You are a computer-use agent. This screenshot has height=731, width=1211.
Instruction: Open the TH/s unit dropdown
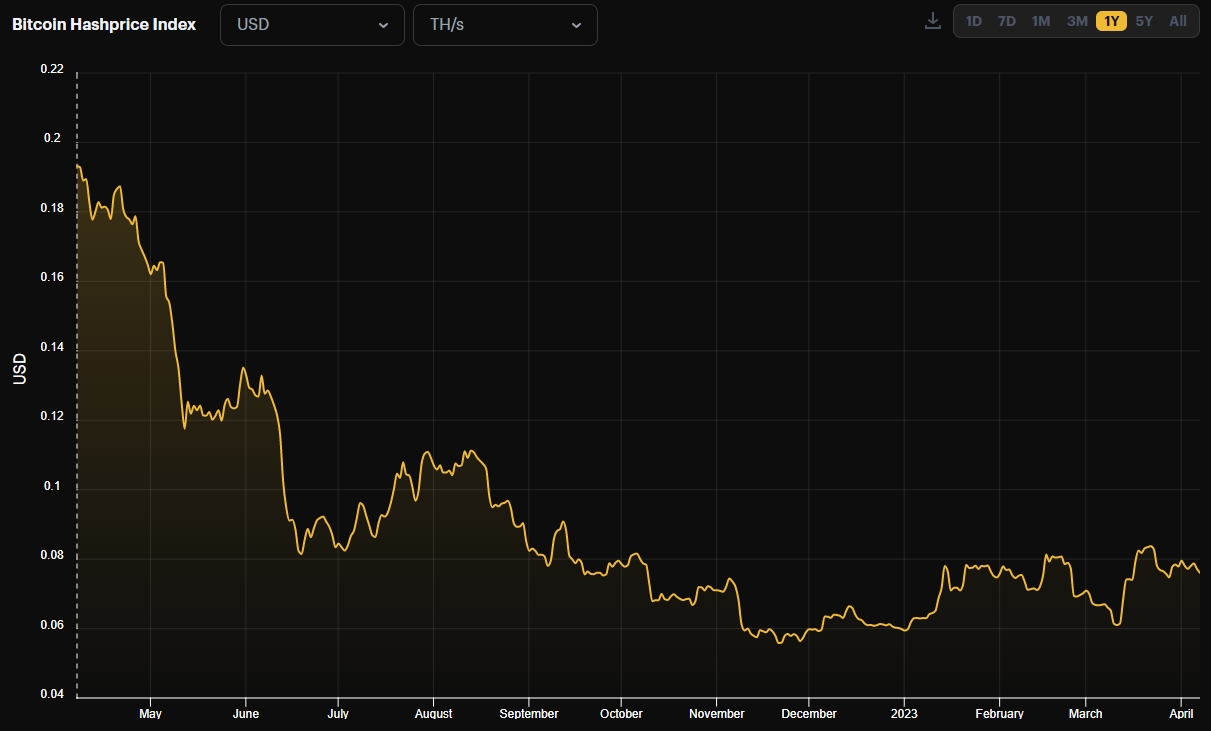pyautogui.click(x=505, y=25)
